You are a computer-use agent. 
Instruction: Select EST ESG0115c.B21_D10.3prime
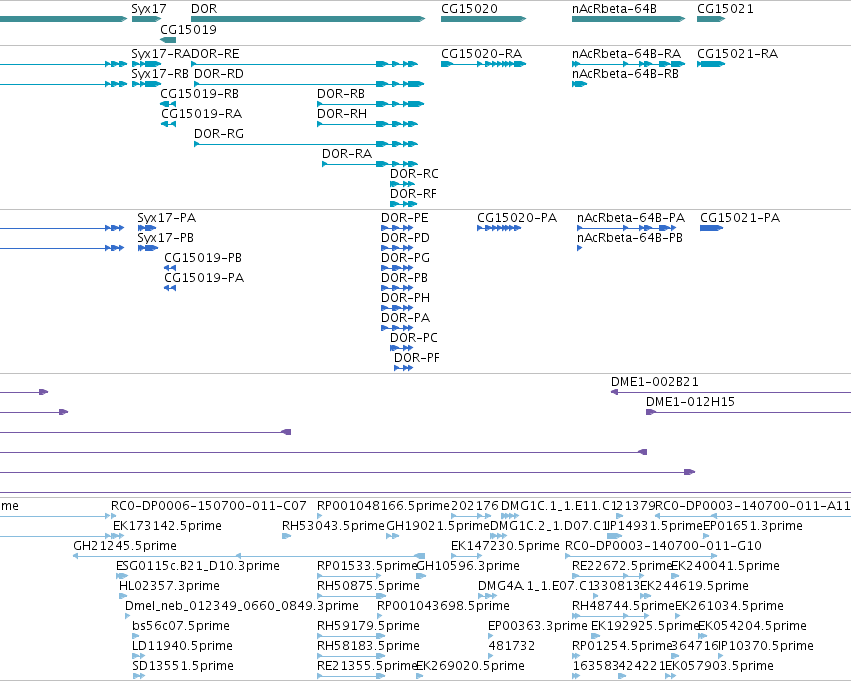[x=122, y=576]
